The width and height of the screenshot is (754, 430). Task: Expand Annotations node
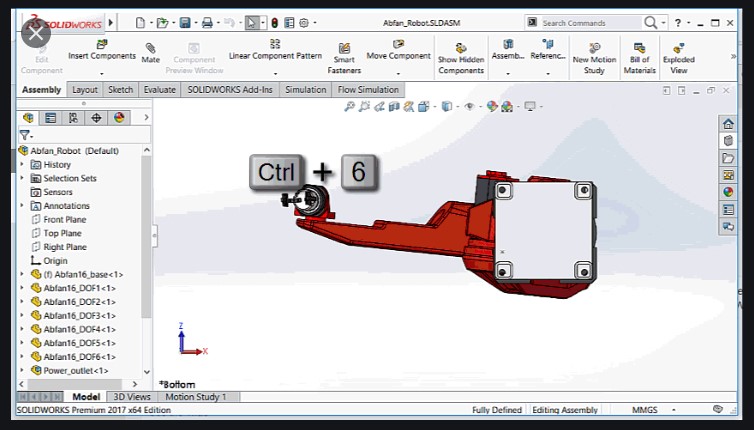click(22, 206)
